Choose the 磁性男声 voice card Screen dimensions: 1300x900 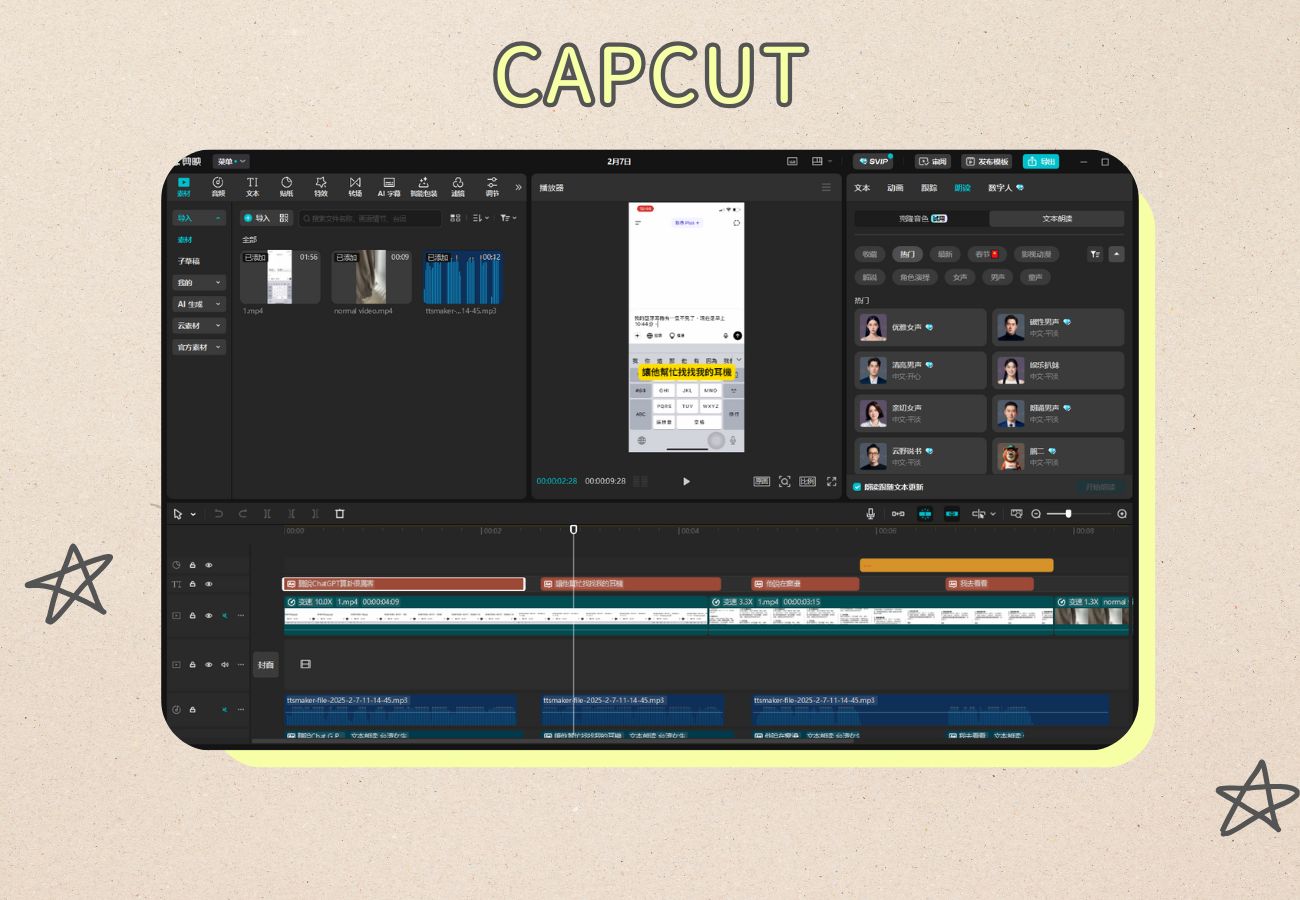tap(1058, 327)
